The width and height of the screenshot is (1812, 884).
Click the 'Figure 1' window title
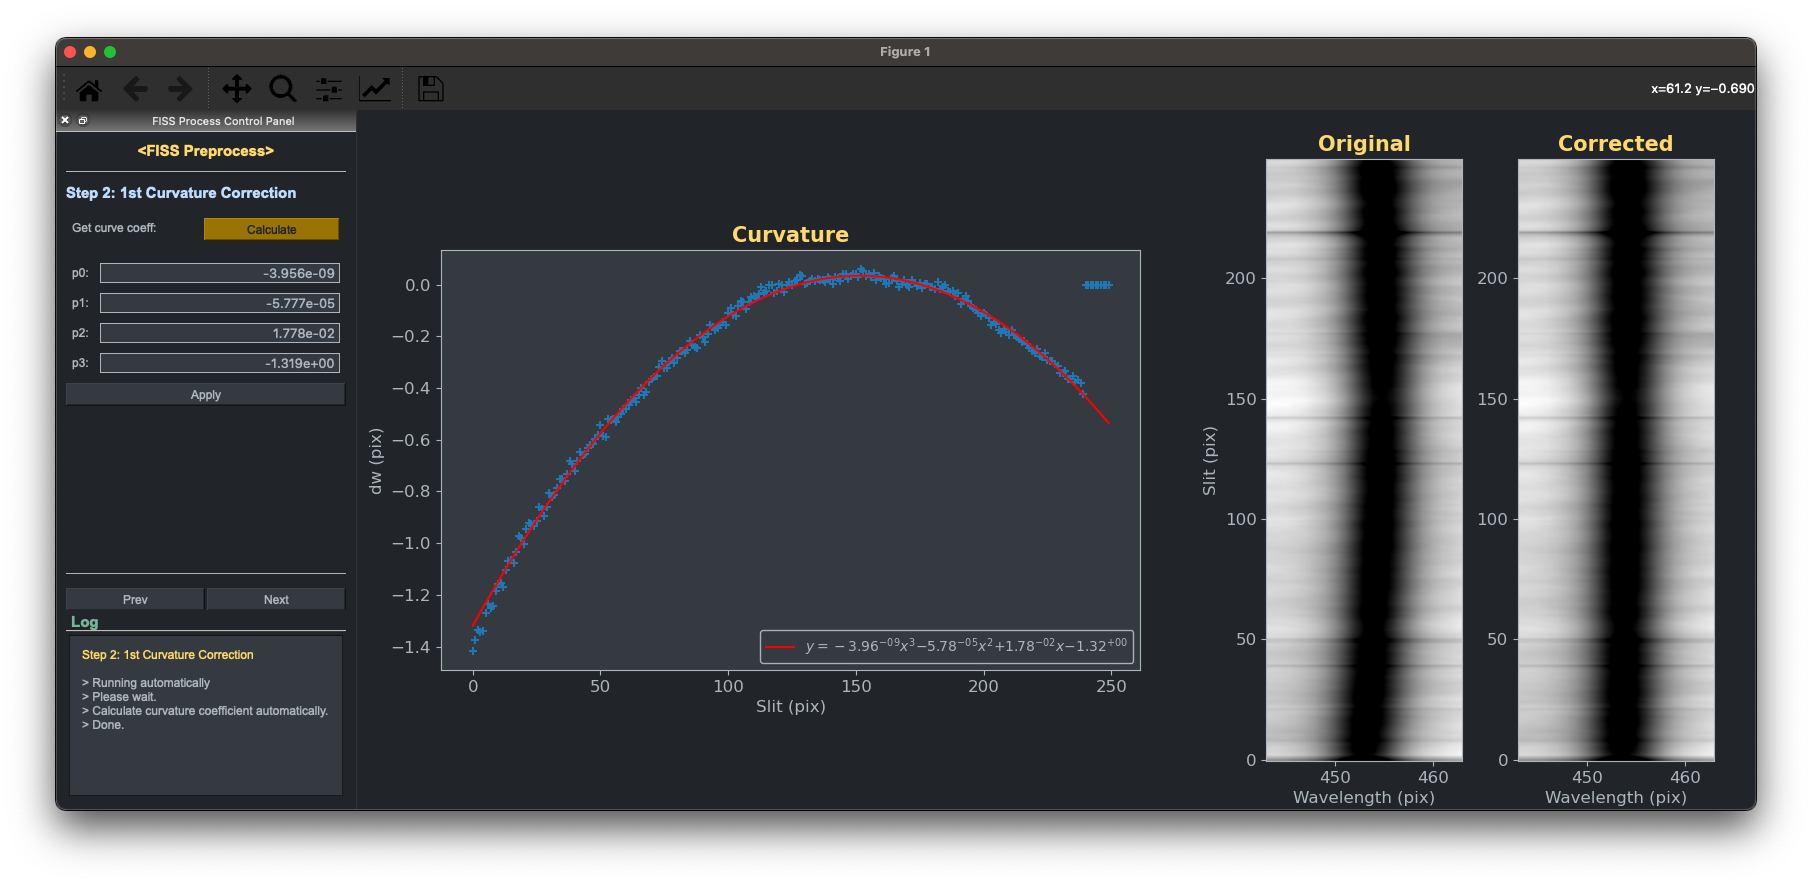coord(905,51)
